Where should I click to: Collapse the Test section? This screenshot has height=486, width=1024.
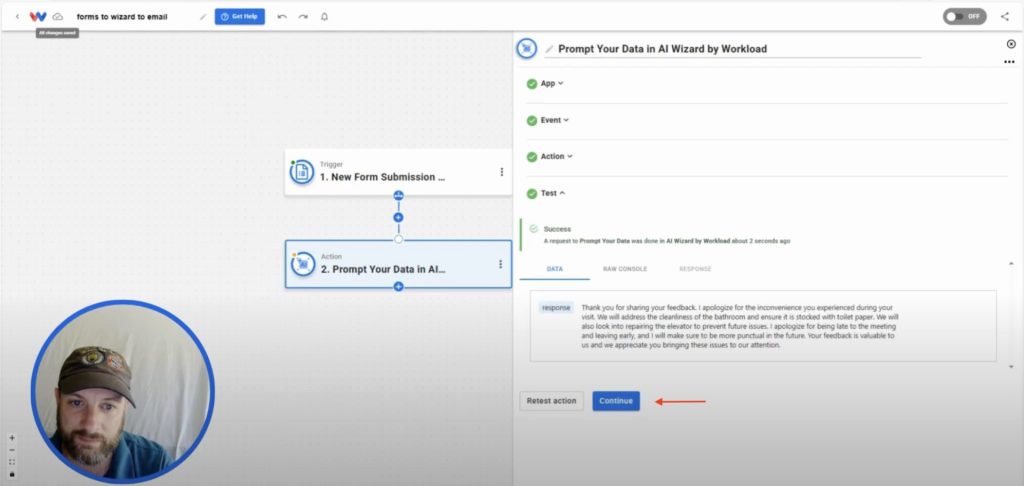[x=552, y=193]
